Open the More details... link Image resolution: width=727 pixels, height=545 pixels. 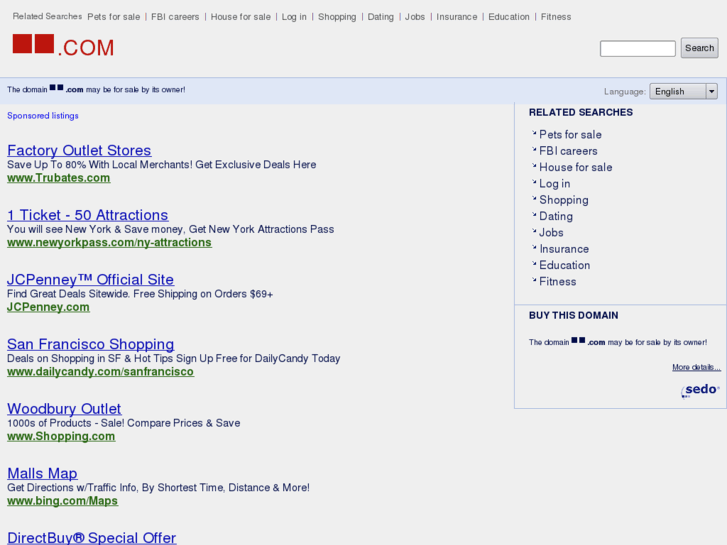pyautogui.click(x=696, y=367)
